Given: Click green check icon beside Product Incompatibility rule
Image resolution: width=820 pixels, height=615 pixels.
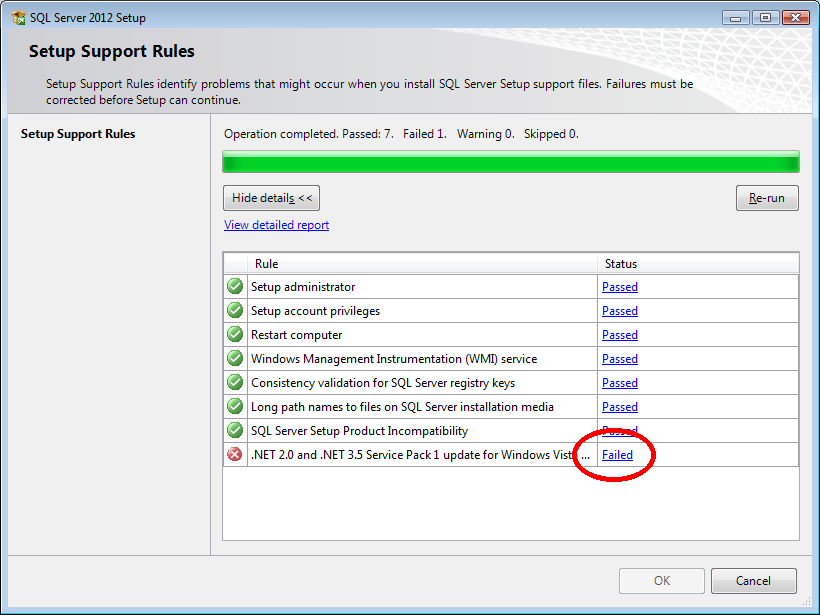Looking at the screenshot, I should click(x=235, y=430).
